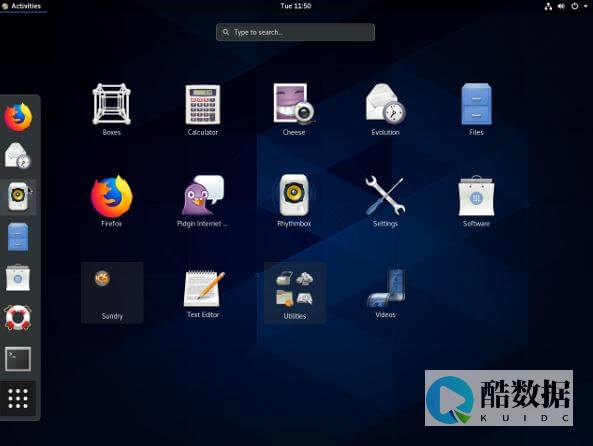Open the Settings application
This screenshot has height=446, width=593.
point(385,201)
